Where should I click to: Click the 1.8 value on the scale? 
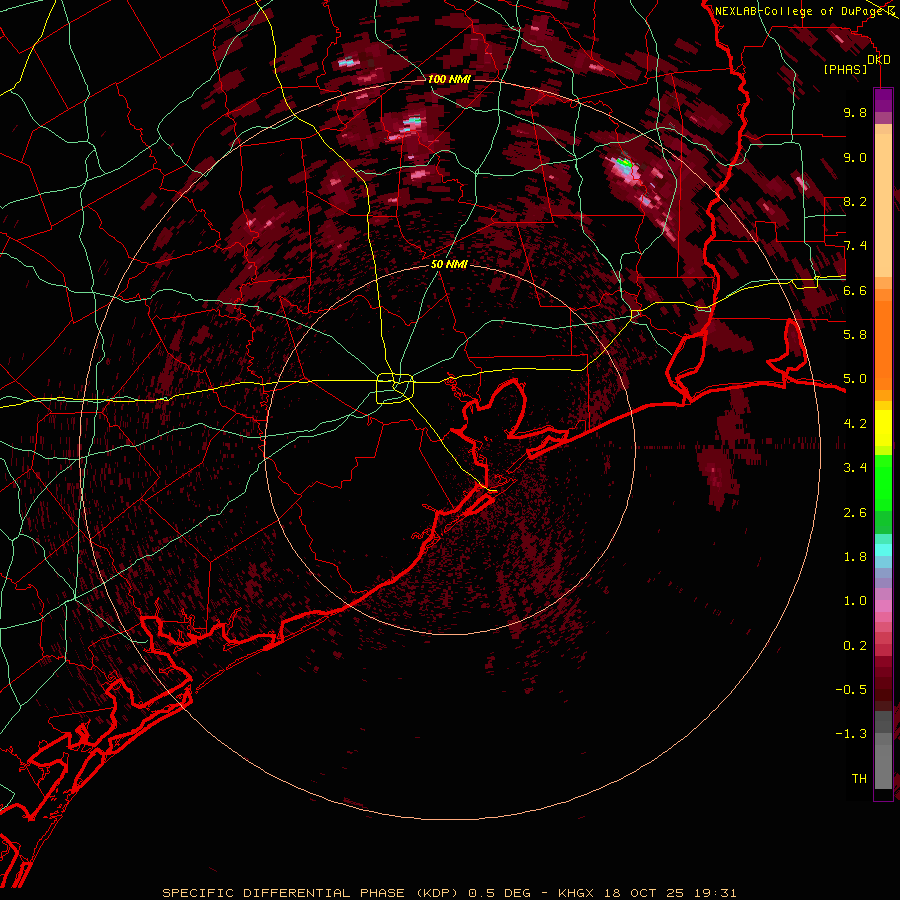855,557
